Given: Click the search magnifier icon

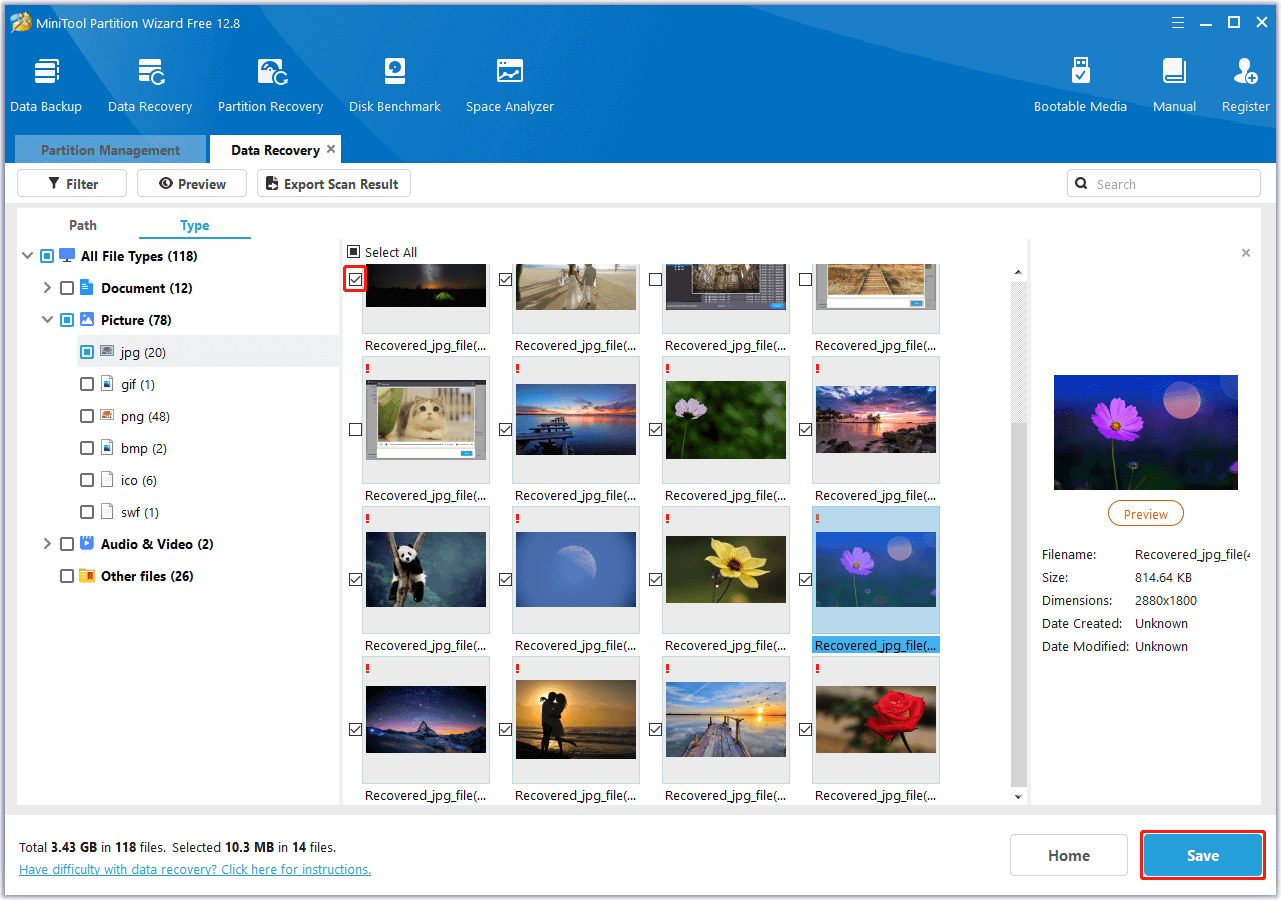Looking at the screenshot, I should click(x=1082, y=184).
